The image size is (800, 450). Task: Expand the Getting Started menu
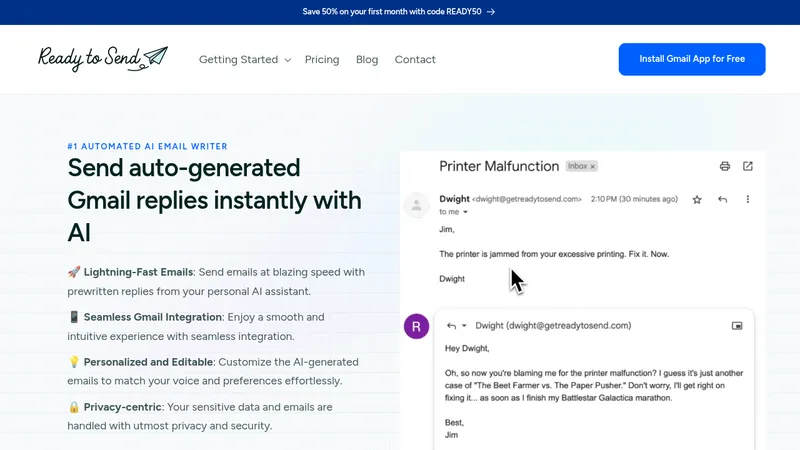click(x=244, y=60)
